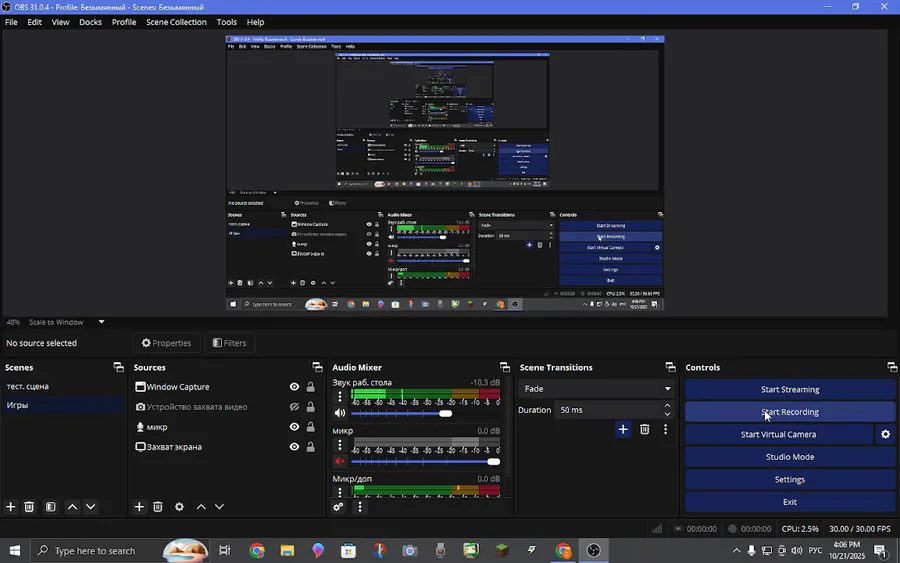Open the Tools menu
Image resolution: width=900 pixels, height=563 pixels.
pos(227,22)
